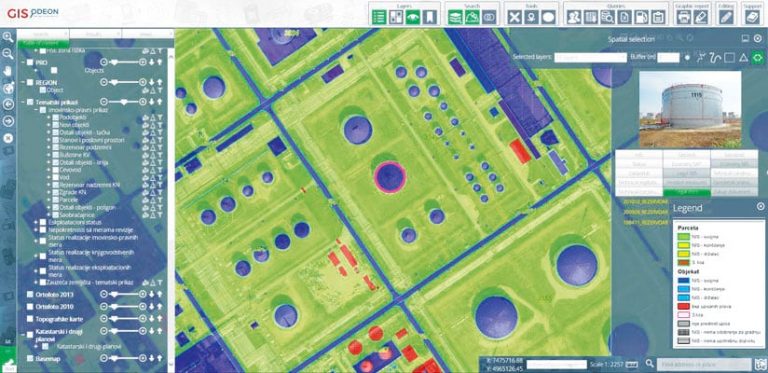Open the pencil Editing tool
Screen dimensions: 768x373
(x=726, y=17)
